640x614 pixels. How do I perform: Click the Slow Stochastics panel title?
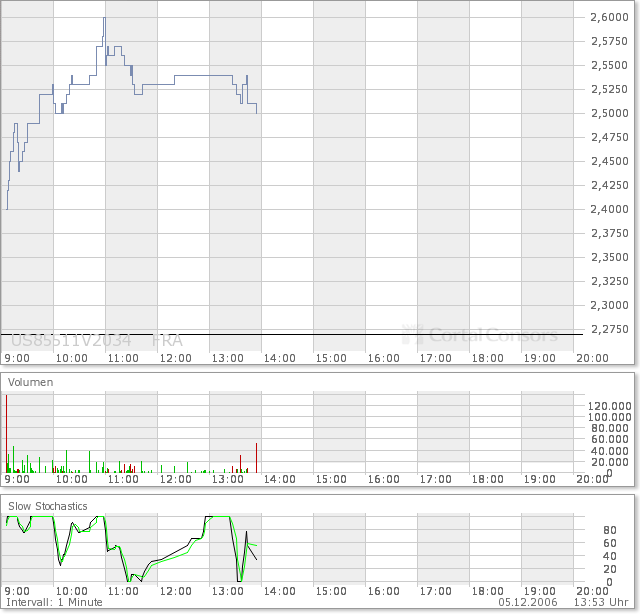tap(48, 506)
